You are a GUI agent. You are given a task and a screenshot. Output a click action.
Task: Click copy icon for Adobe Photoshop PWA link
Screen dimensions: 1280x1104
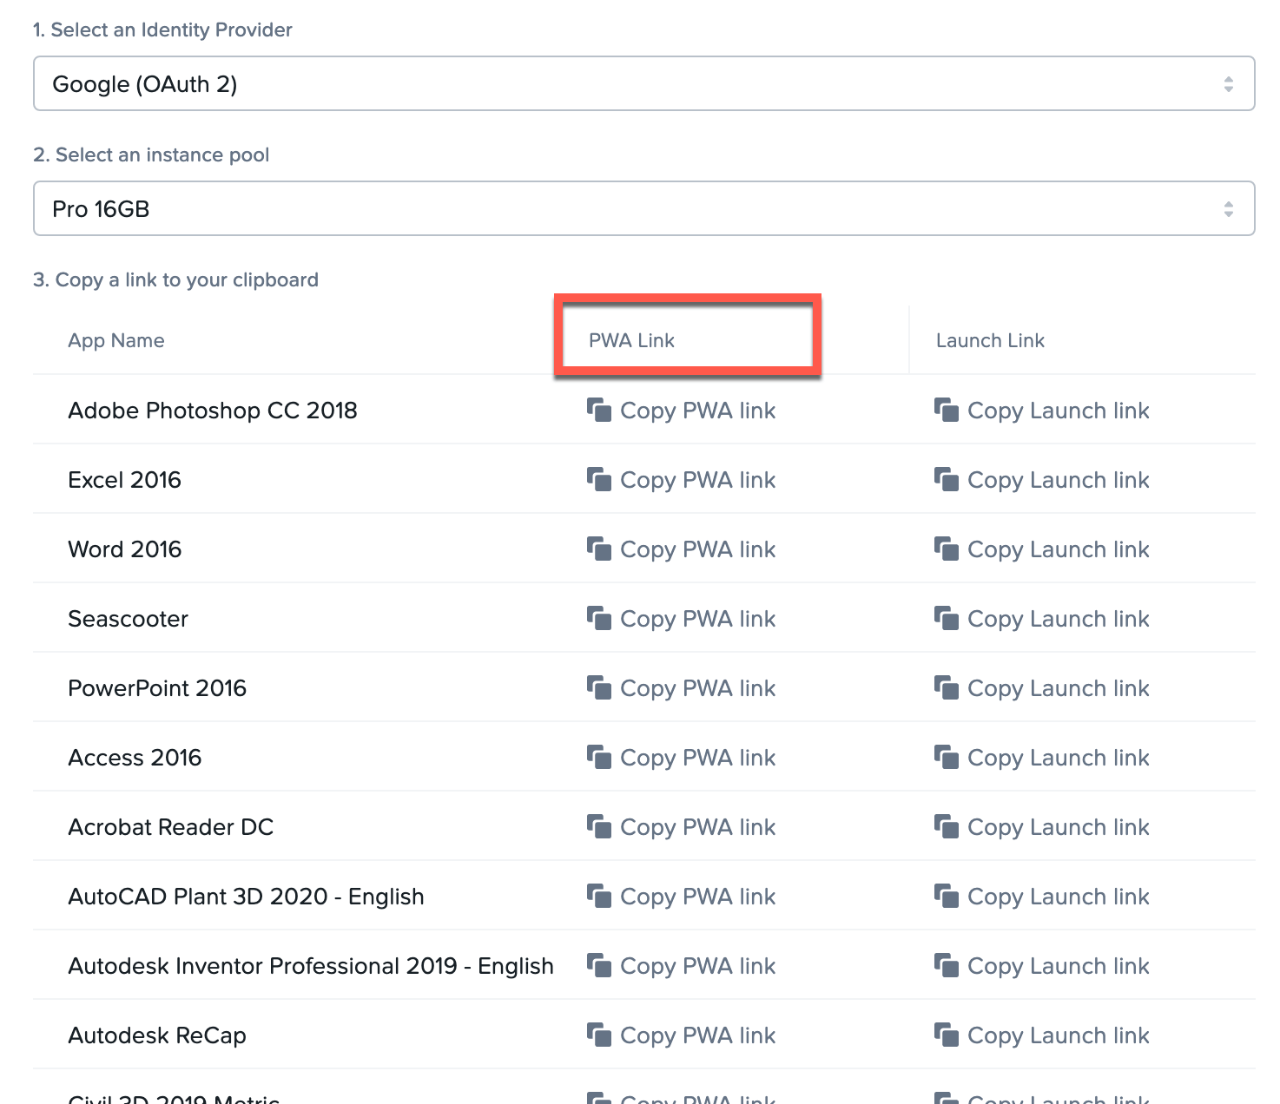coord(599,410)
